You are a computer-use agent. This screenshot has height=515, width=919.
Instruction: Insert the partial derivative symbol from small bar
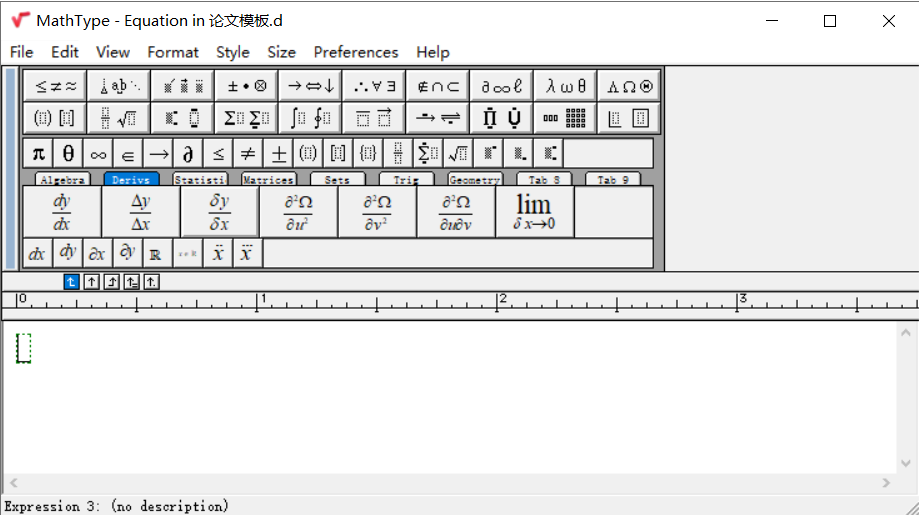[x=188, y=154]
